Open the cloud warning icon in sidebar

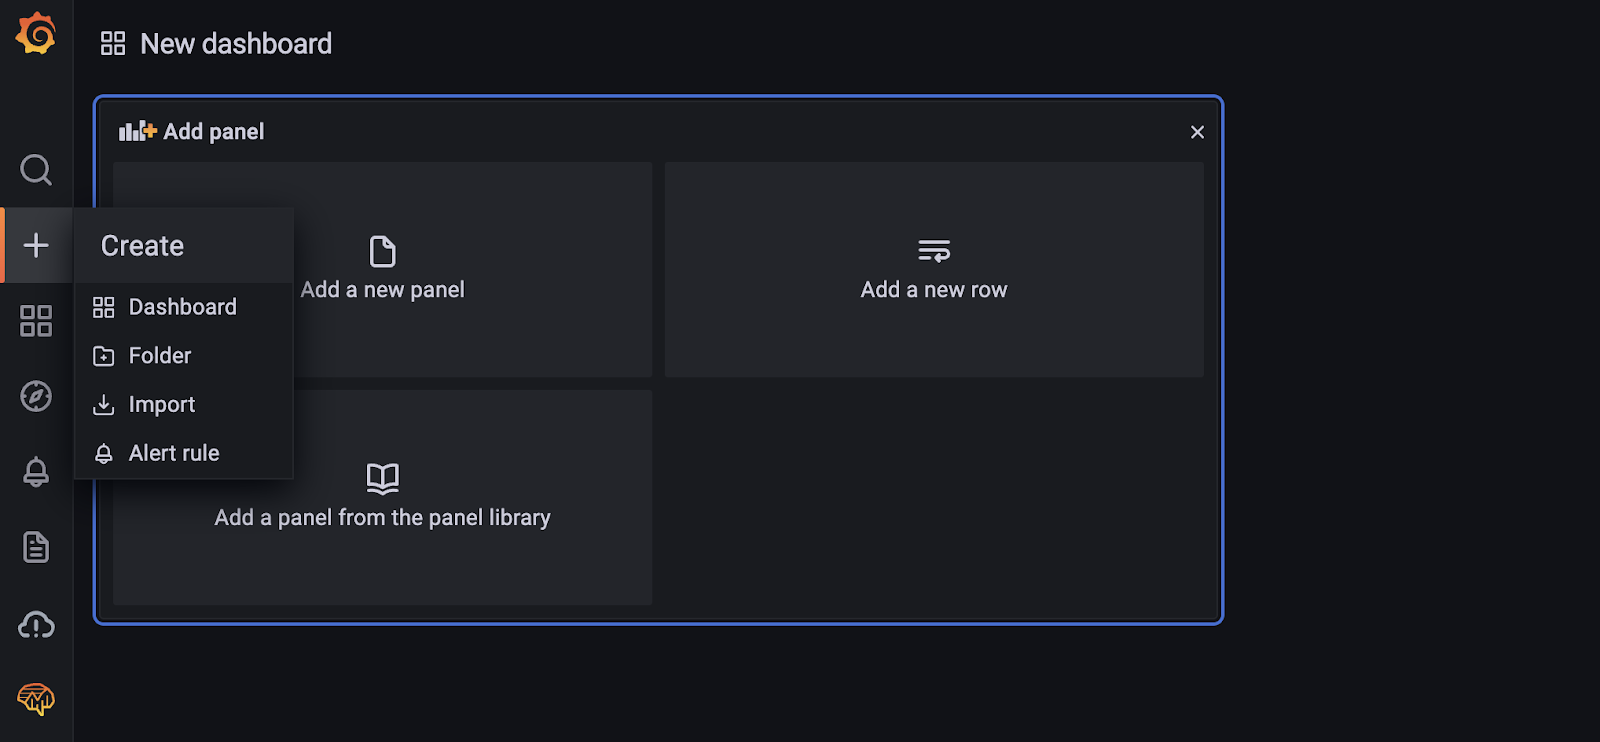coord(36,625)
